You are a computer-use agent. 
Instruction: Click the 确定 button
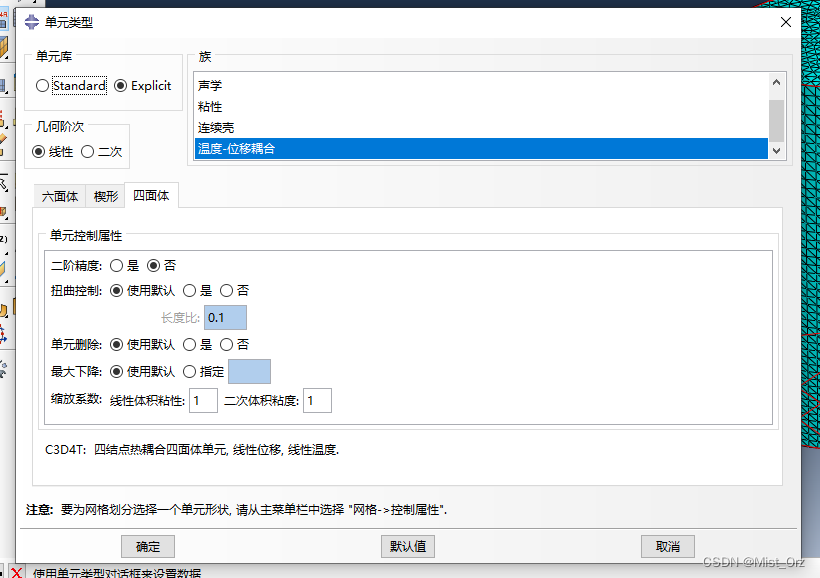pyautogui.click(x=146, y=546)
